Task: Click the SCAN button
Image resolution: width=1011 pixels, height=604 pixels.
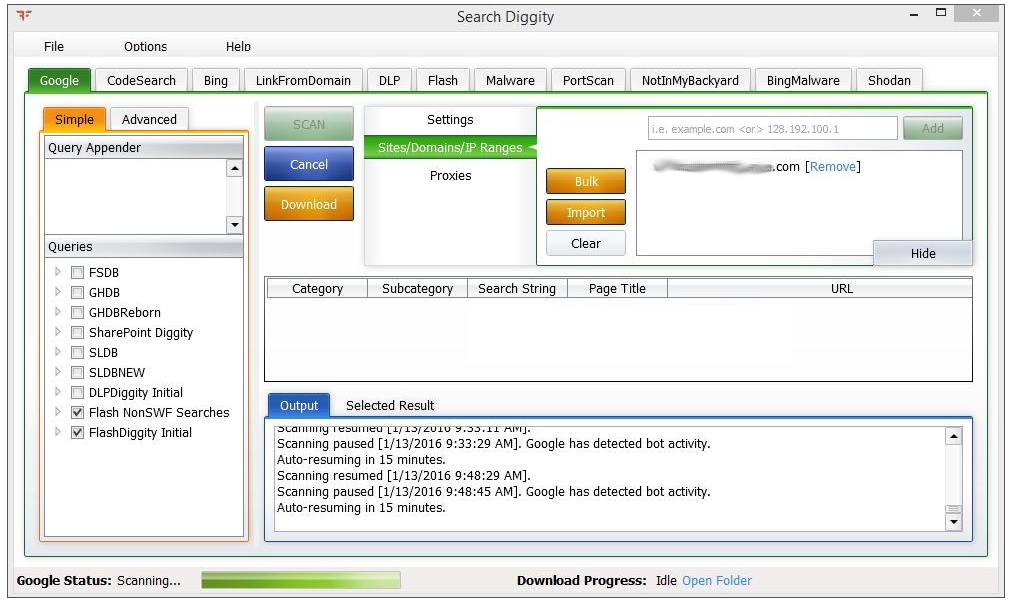Action: [x=309, y=124]
